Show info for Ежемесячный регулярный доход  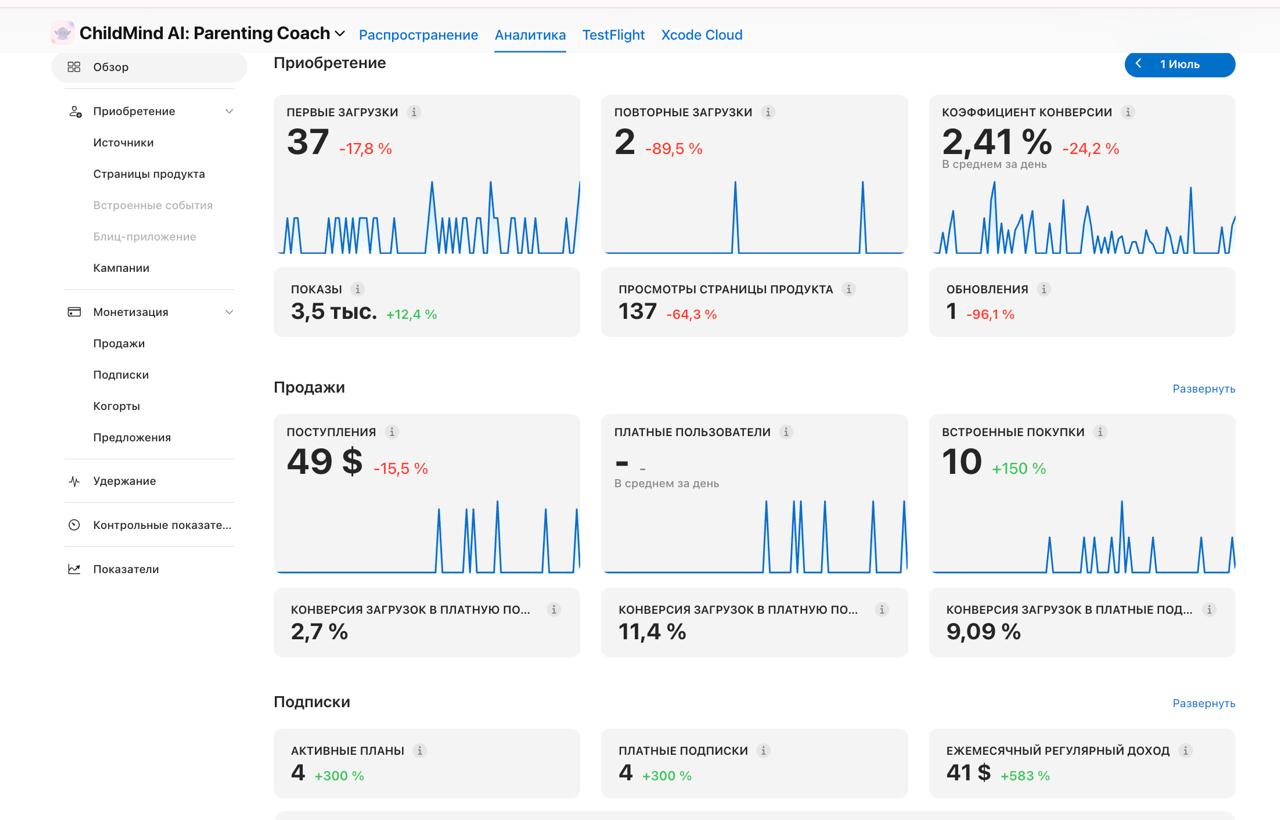tap(1185, 750)
